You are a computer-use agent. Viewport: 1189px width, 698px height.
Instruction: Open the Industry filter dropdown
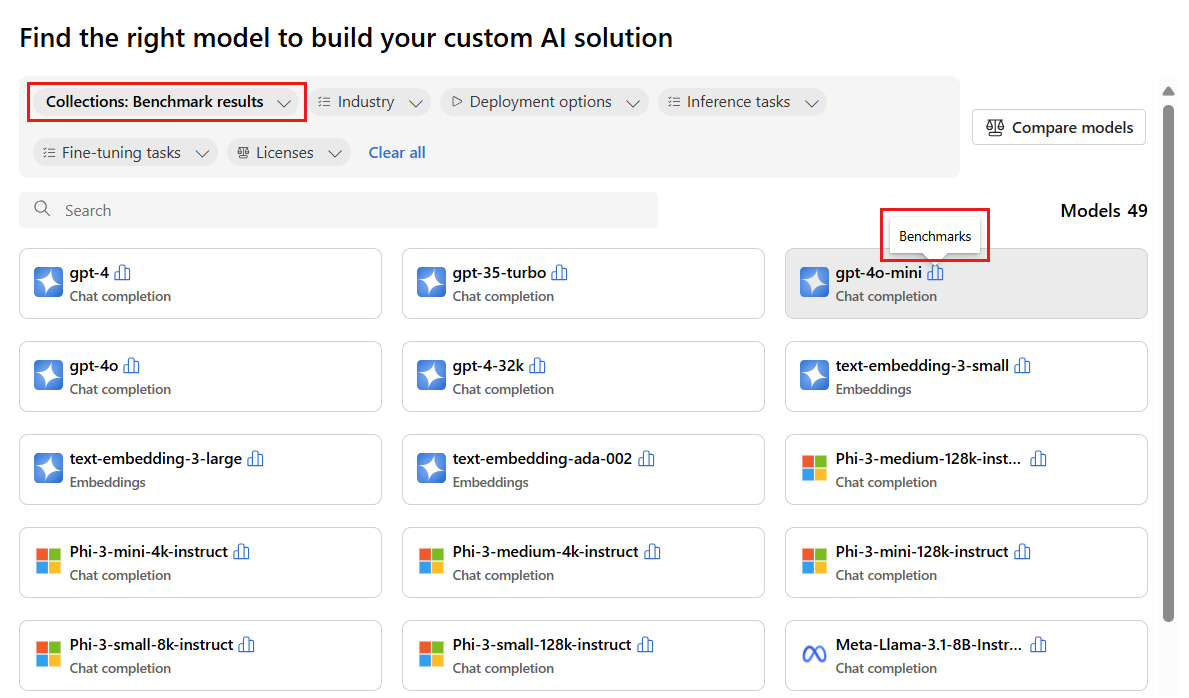[369, 102]
